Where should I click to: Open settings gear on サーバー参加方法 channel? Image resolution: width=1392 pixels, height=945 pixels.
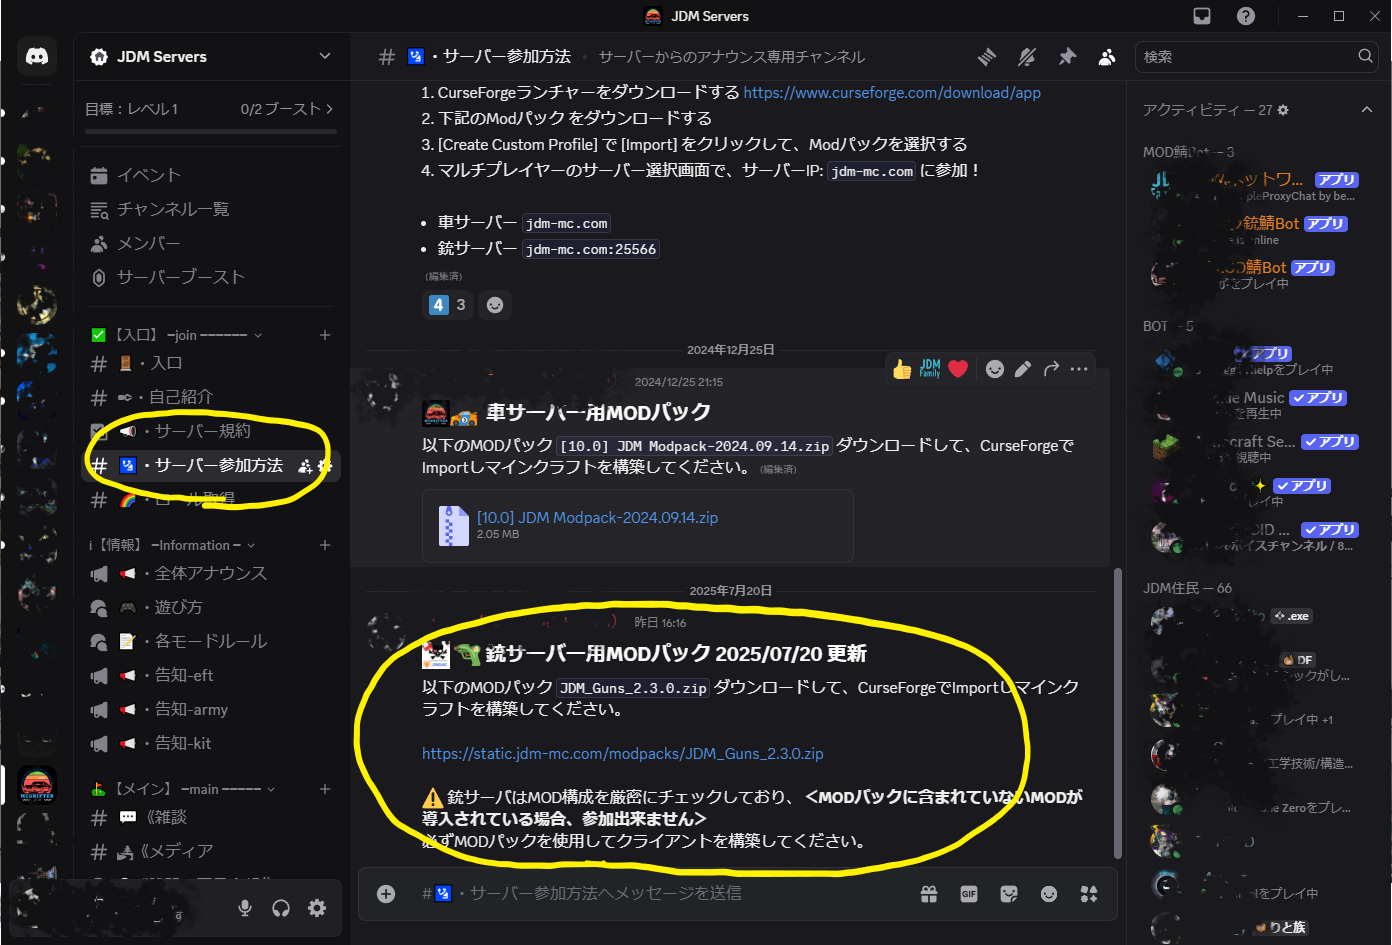click(x=324, y=466)
